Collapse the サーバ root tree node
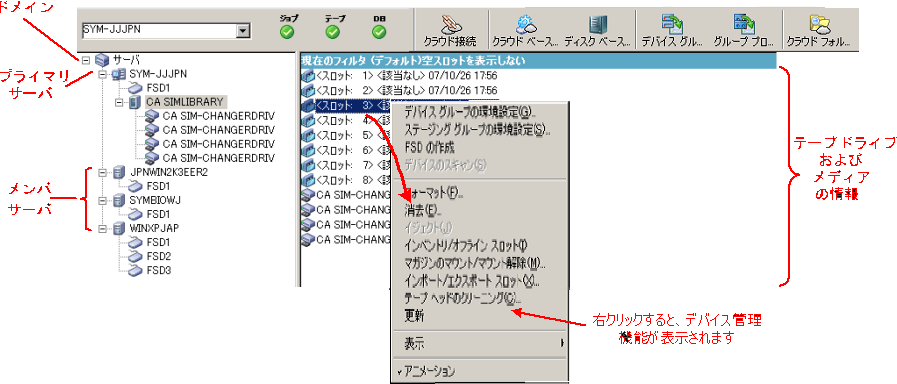Viewport: 897px width, 384px height. point(86,60)
